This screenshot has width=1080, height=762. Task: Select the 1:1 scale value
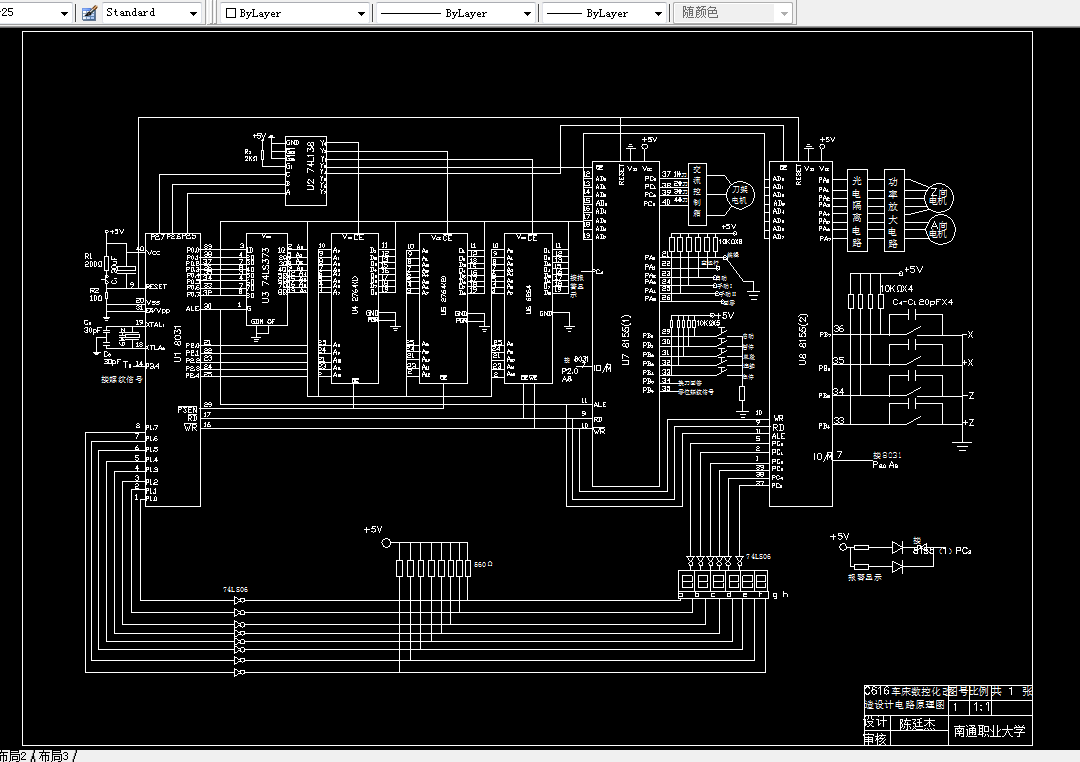pyautogui.click(x=982, y=708)
